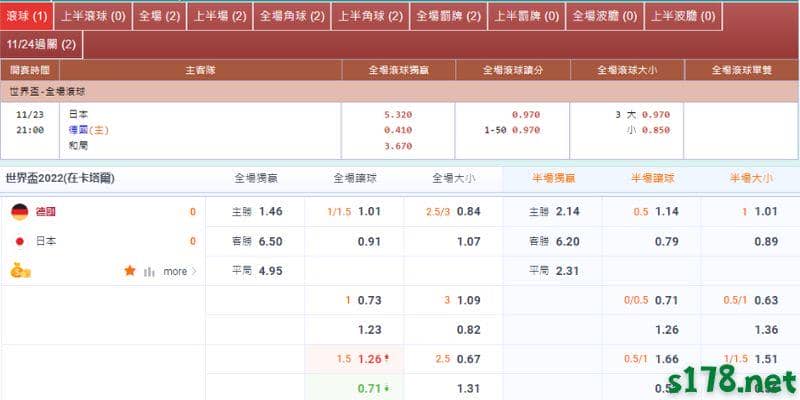Pick half-time under odds 0.89
Viewport: 800px width, 400px height.
coord(766,241)
